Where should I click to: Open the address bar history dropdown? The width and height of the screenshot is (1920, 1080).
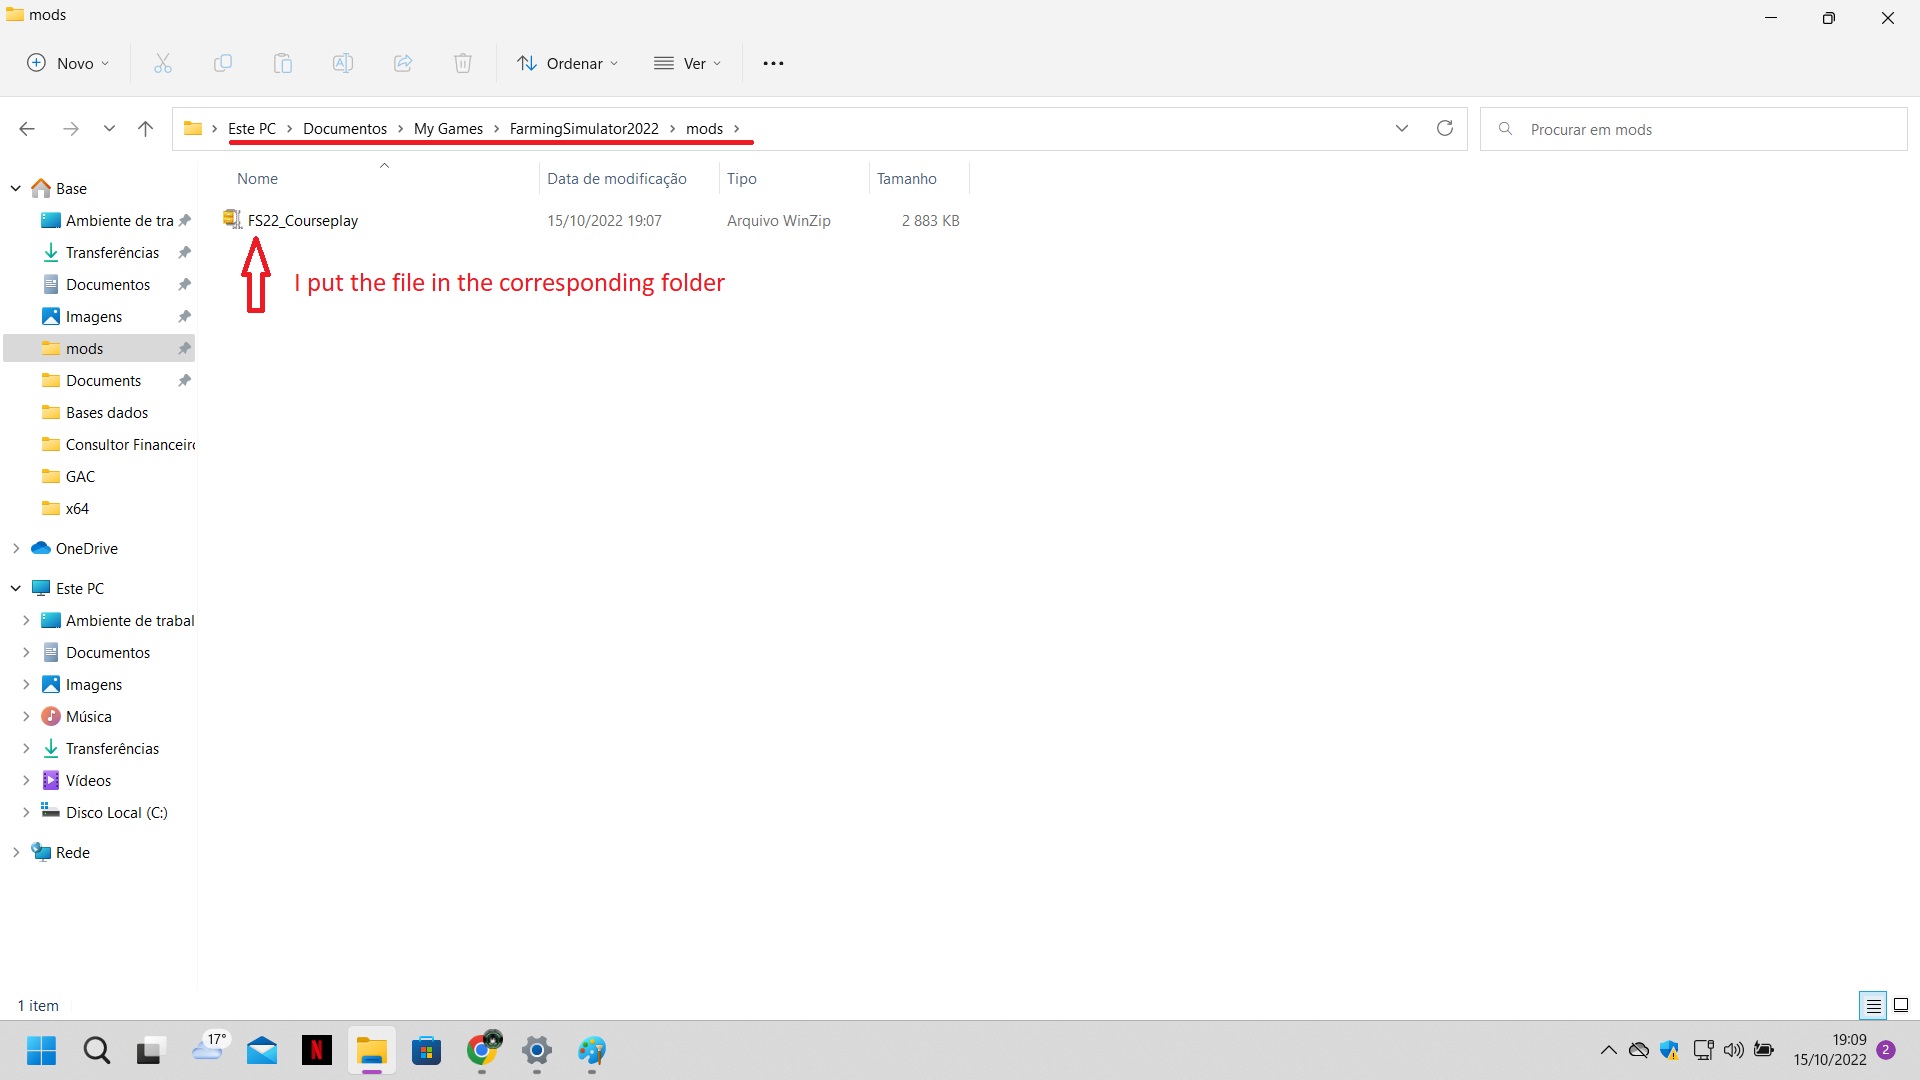1401,128
